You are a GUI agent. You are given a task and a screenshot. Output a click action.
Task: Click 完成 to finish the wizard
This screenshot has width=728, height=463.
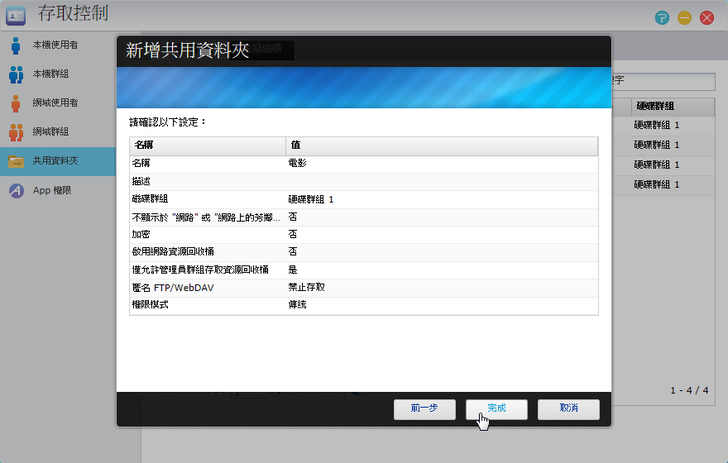pos(496,408)
